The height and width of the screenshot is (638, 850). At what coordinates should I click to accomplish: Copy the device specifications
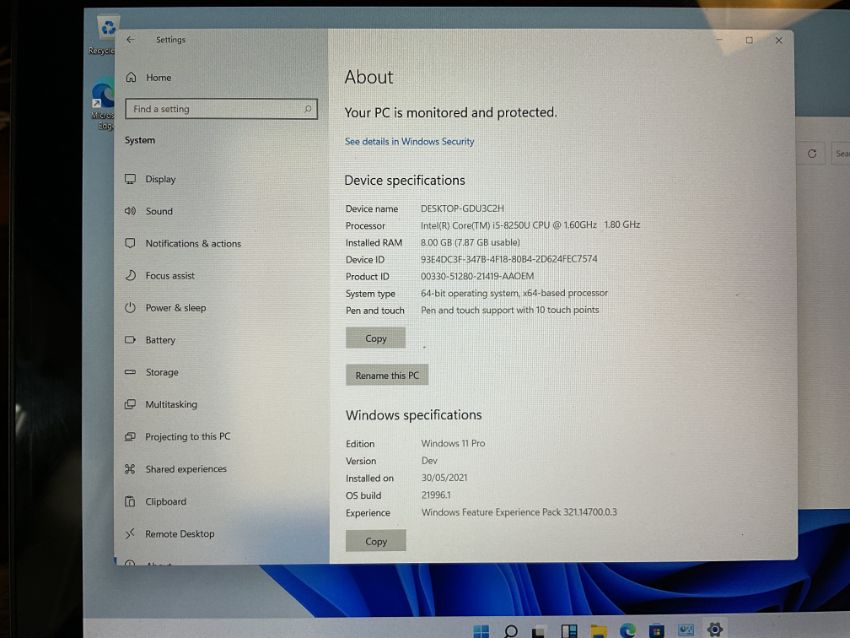376,338
